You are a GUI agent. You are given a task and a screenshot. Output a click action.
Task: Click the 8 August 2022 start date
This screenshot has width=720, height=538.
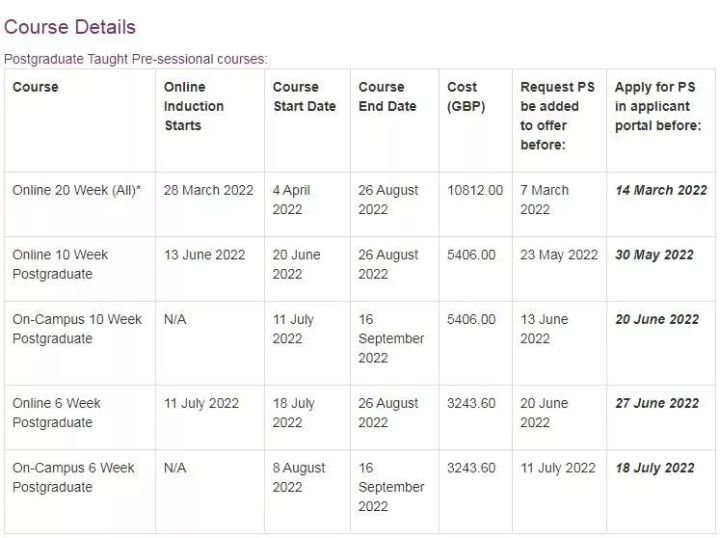coord(299,477)
